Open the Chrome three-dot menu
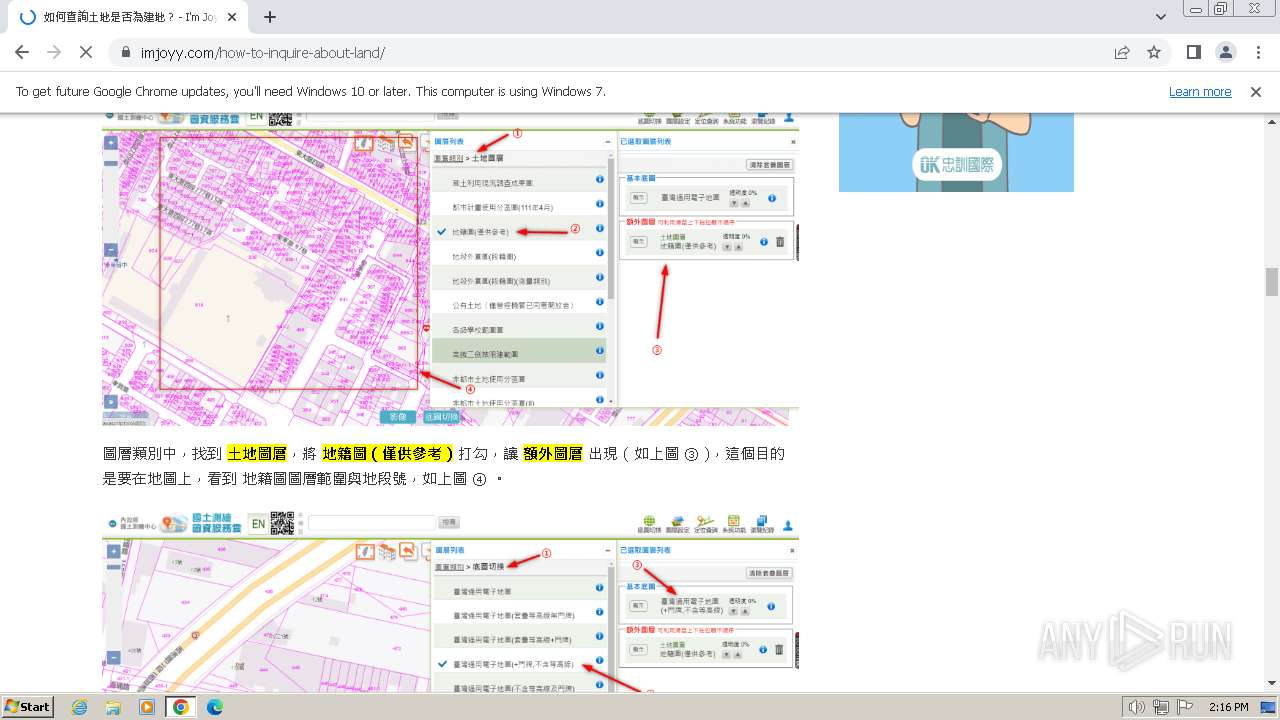Image resolution: width=1280 pixels, height=720 pixels. click(x=1258, y=52)
